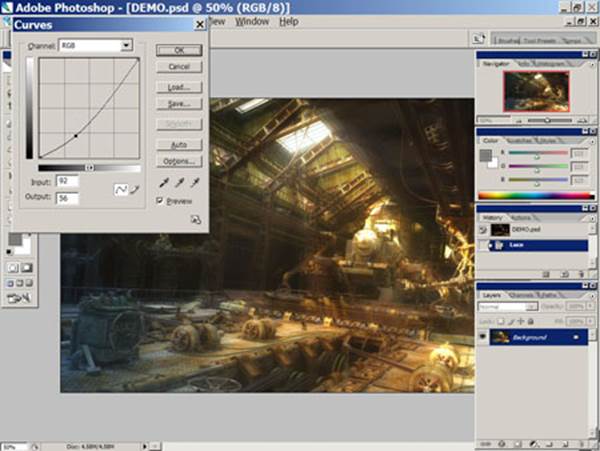600x451 pixels.
Task: Click Jump to ImageReady icon in toolbox
Action: [x=18, y=298]
